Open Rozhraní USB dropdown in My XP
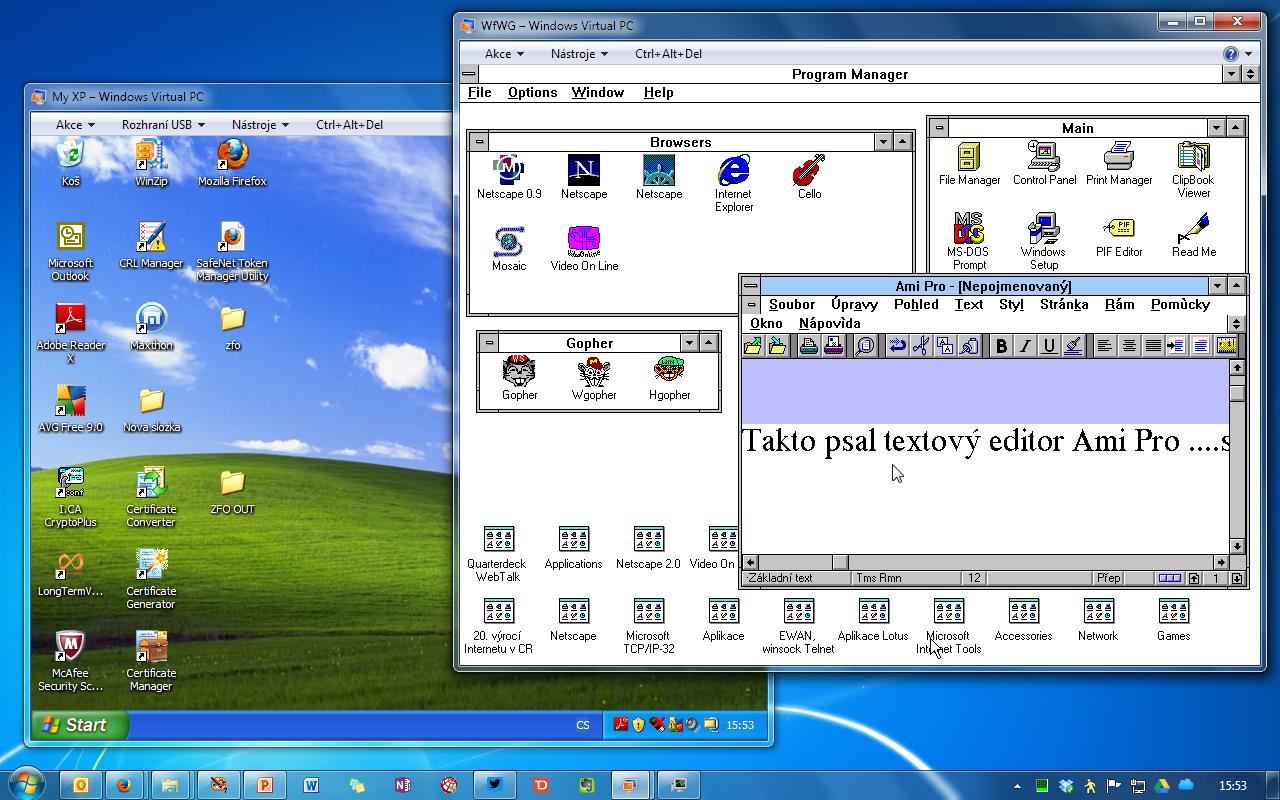Image resolution: width=1280 pixels, height=800 pixels. tap(163, 125)
